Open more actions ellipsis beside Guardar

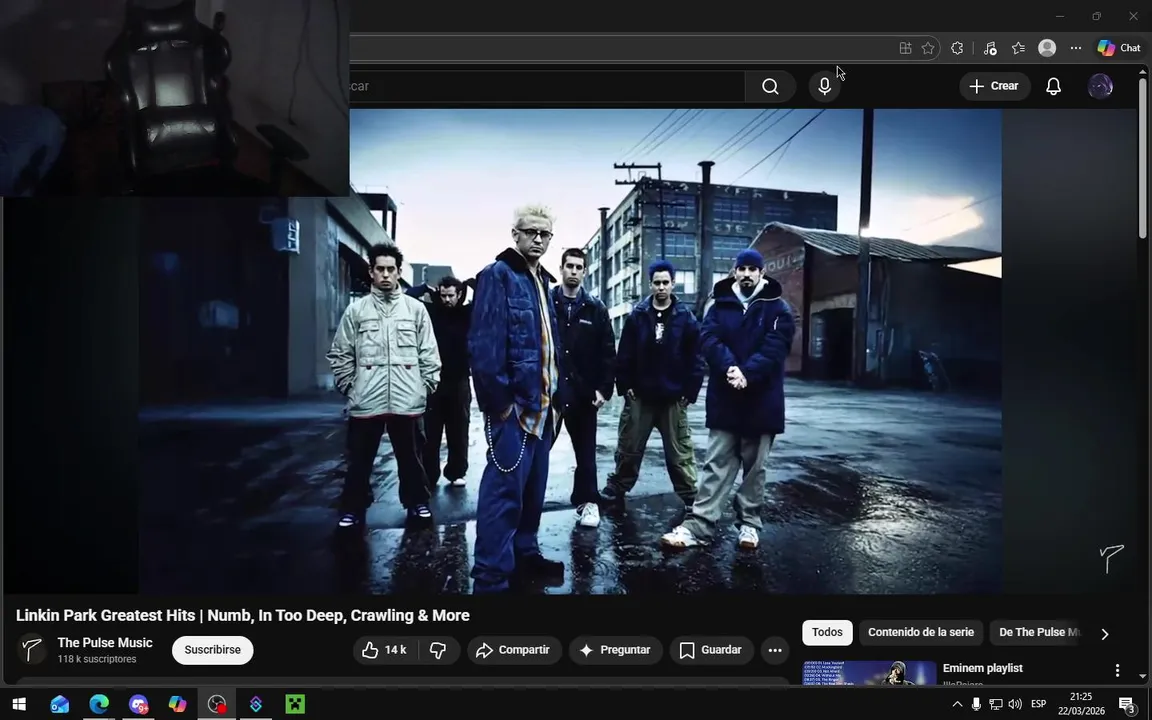[774, 650]
